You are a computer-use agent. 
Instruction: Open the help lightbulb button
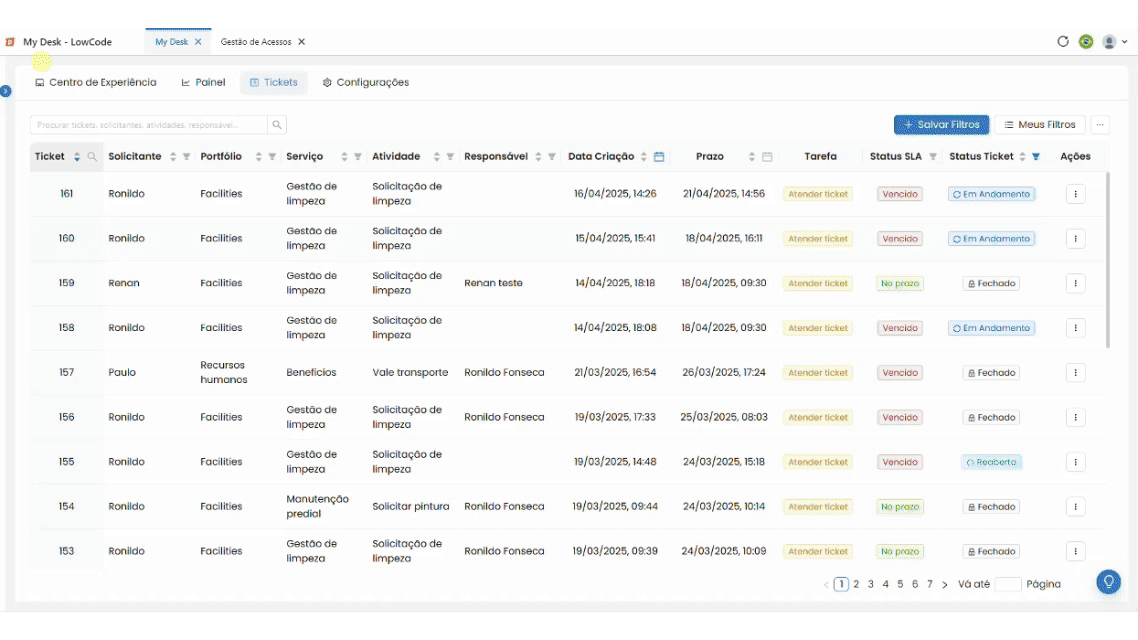(1108, 582)
